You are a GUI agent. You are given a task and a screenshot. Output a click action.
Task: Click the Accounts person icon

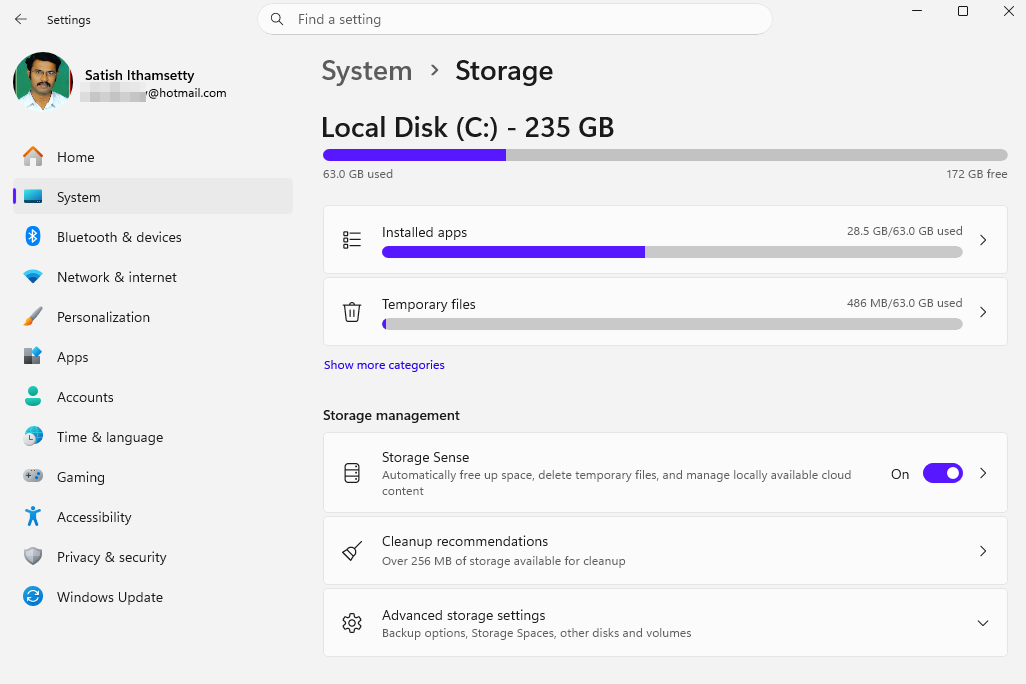click(x=33, y=396)
